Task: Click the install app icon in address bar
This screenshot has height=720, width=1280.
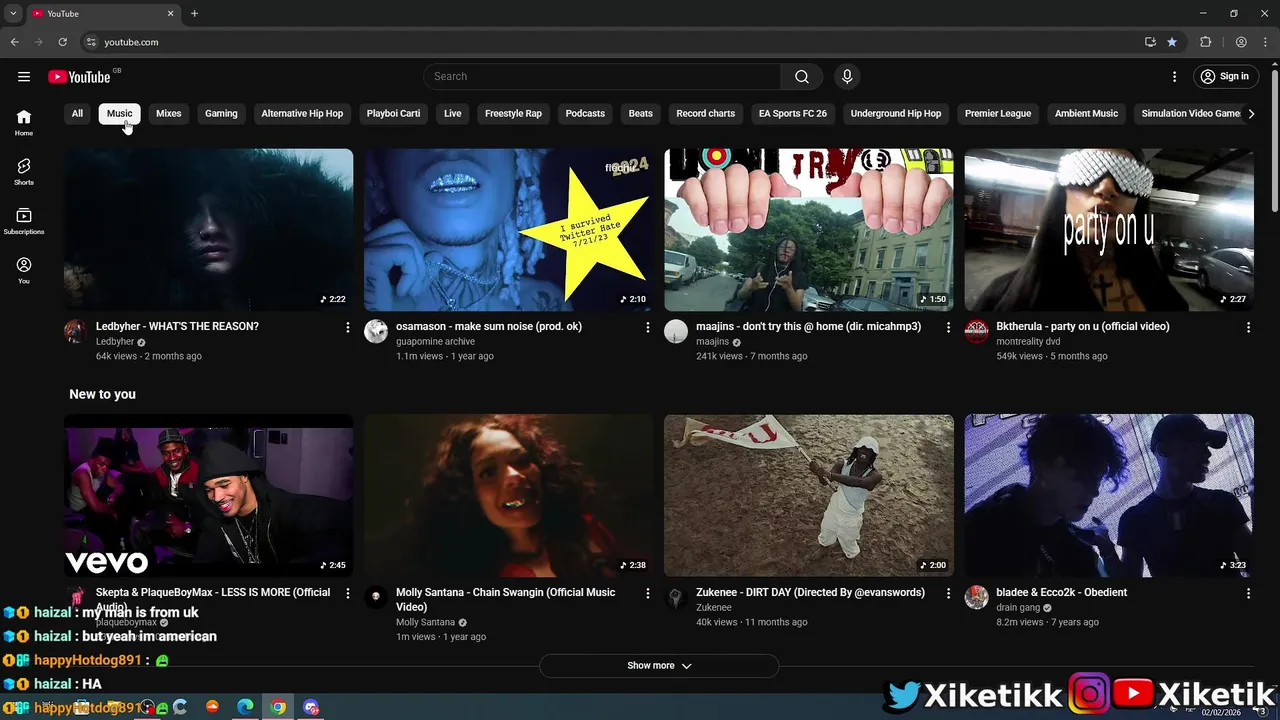Action: click(x=1150, y=42)
